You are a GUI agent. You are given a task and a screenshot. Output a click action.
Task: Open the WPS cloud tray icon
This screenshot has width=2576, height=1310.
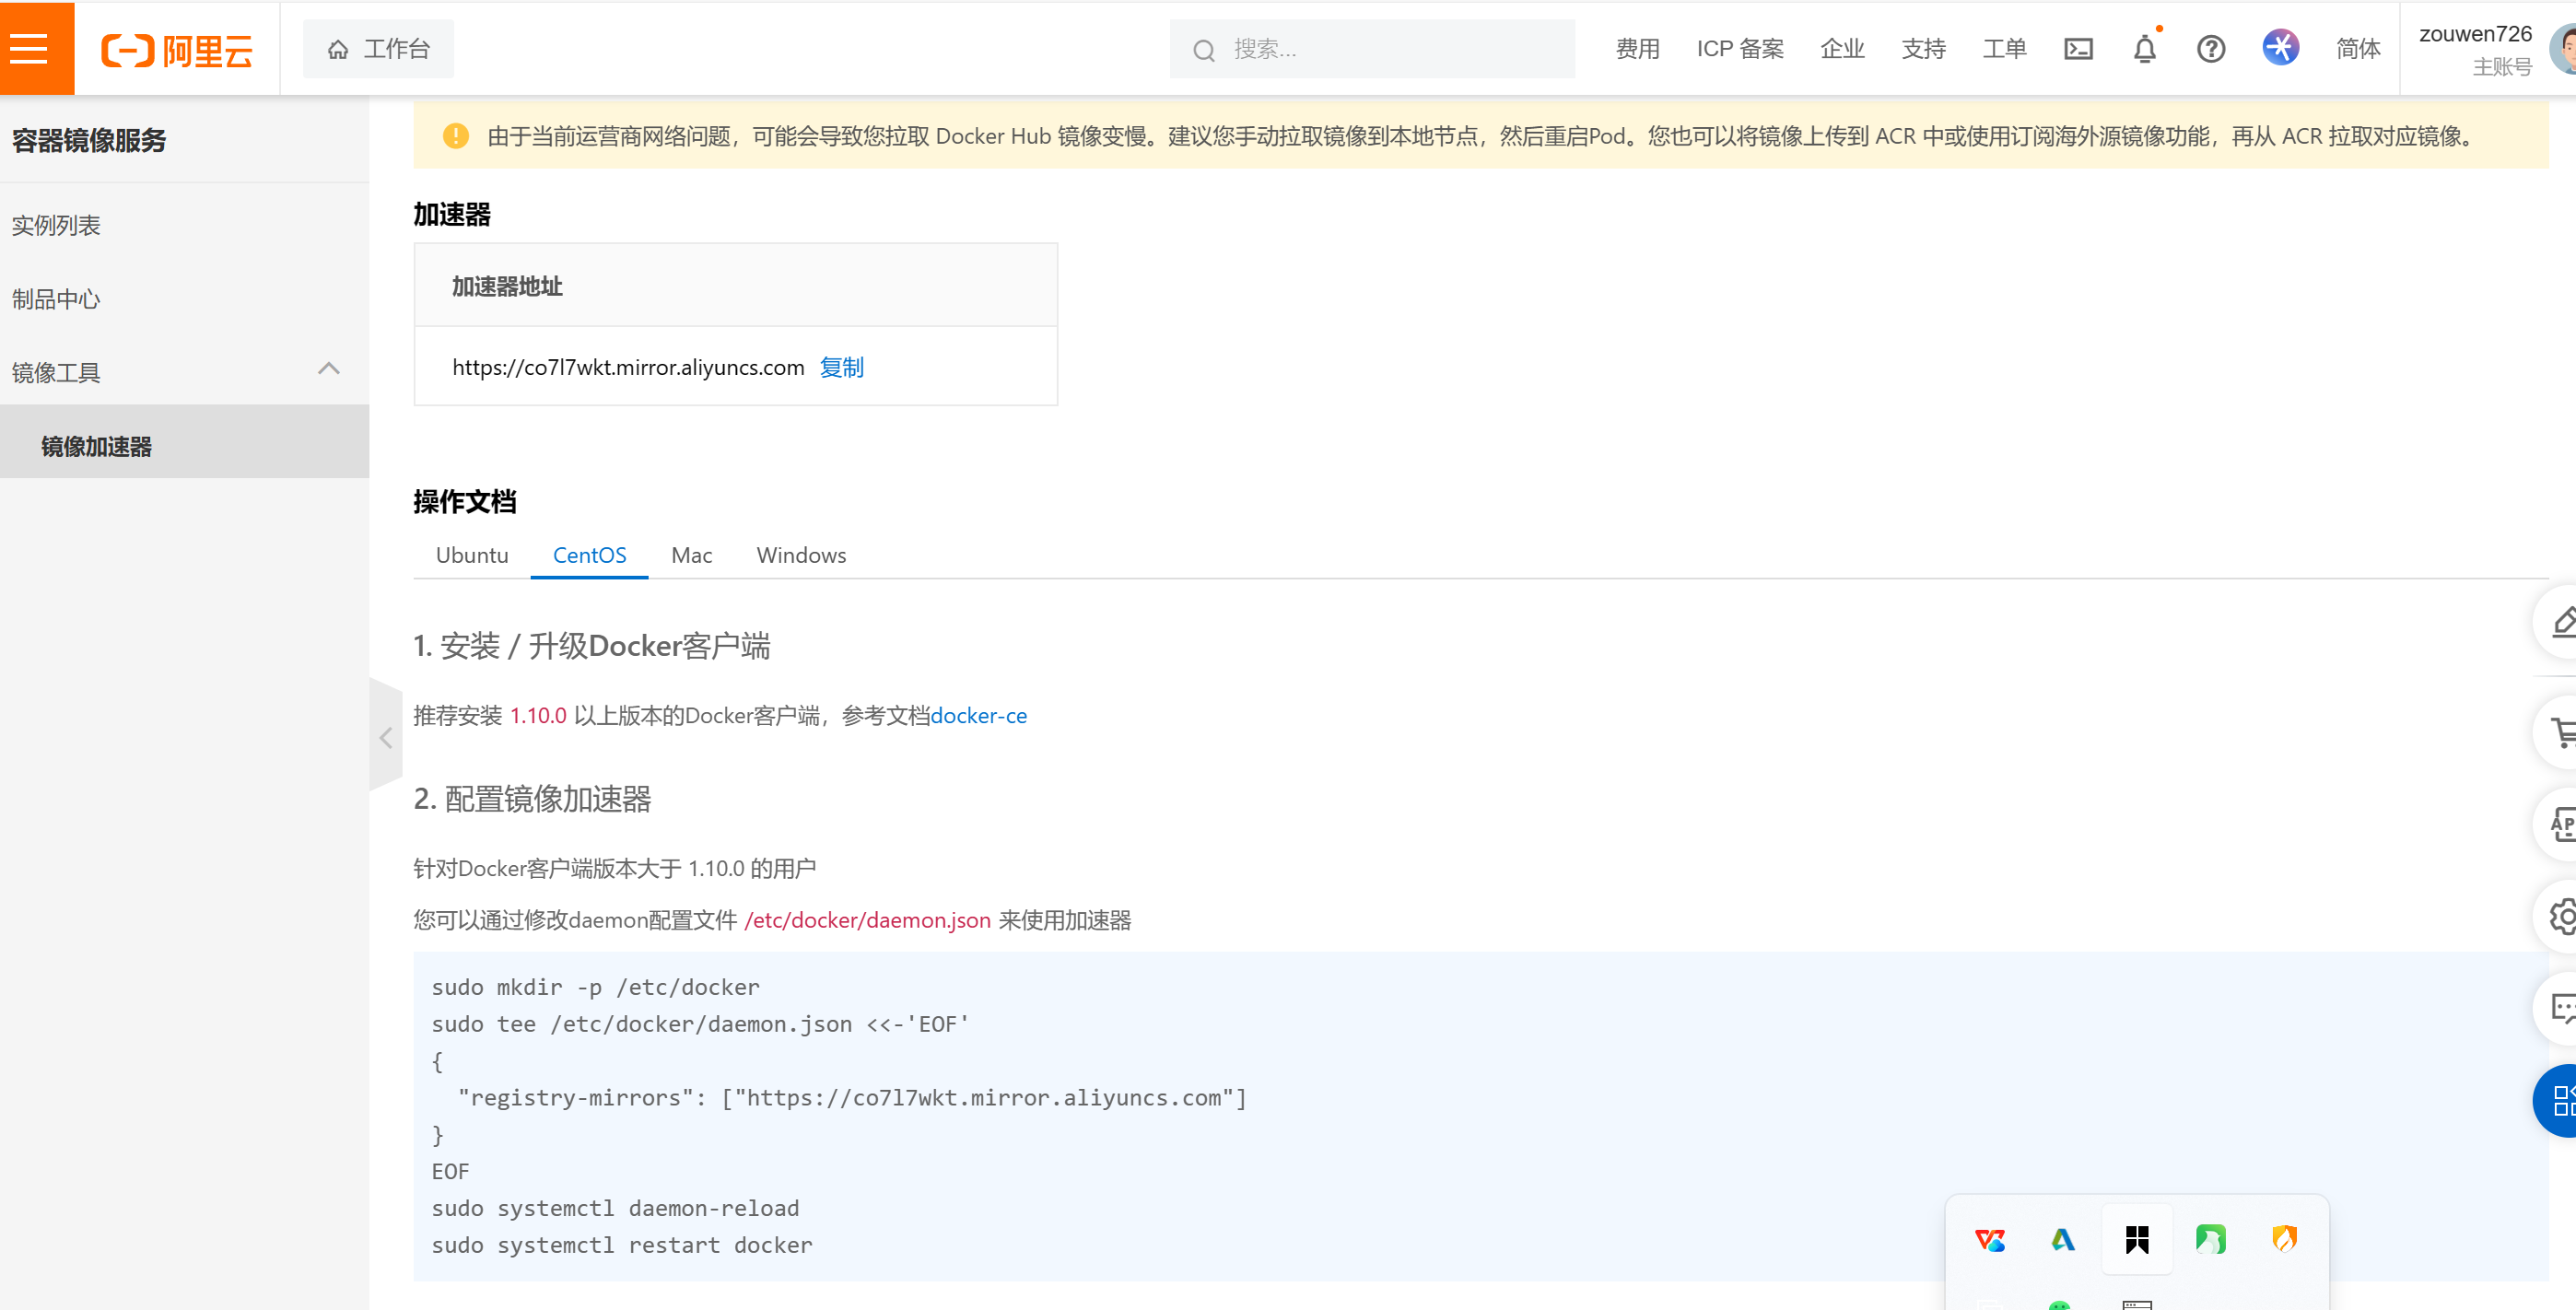[x=1990, y=1240]
